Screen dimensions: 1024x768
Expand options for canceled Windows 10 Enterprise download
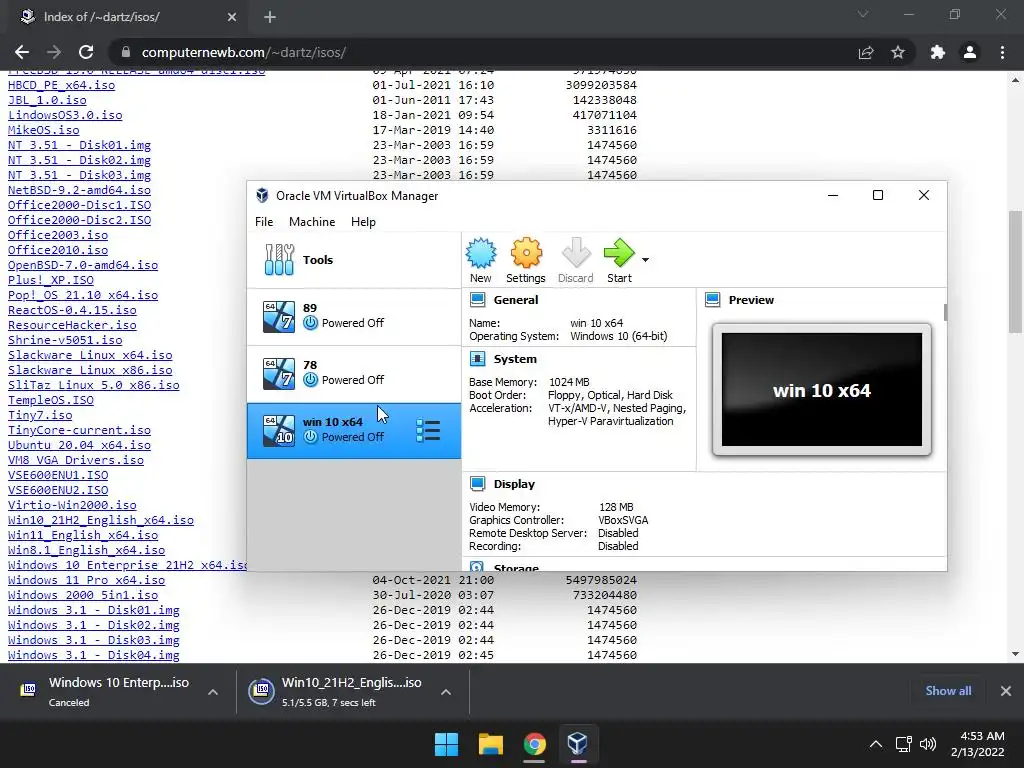point(213,692)
